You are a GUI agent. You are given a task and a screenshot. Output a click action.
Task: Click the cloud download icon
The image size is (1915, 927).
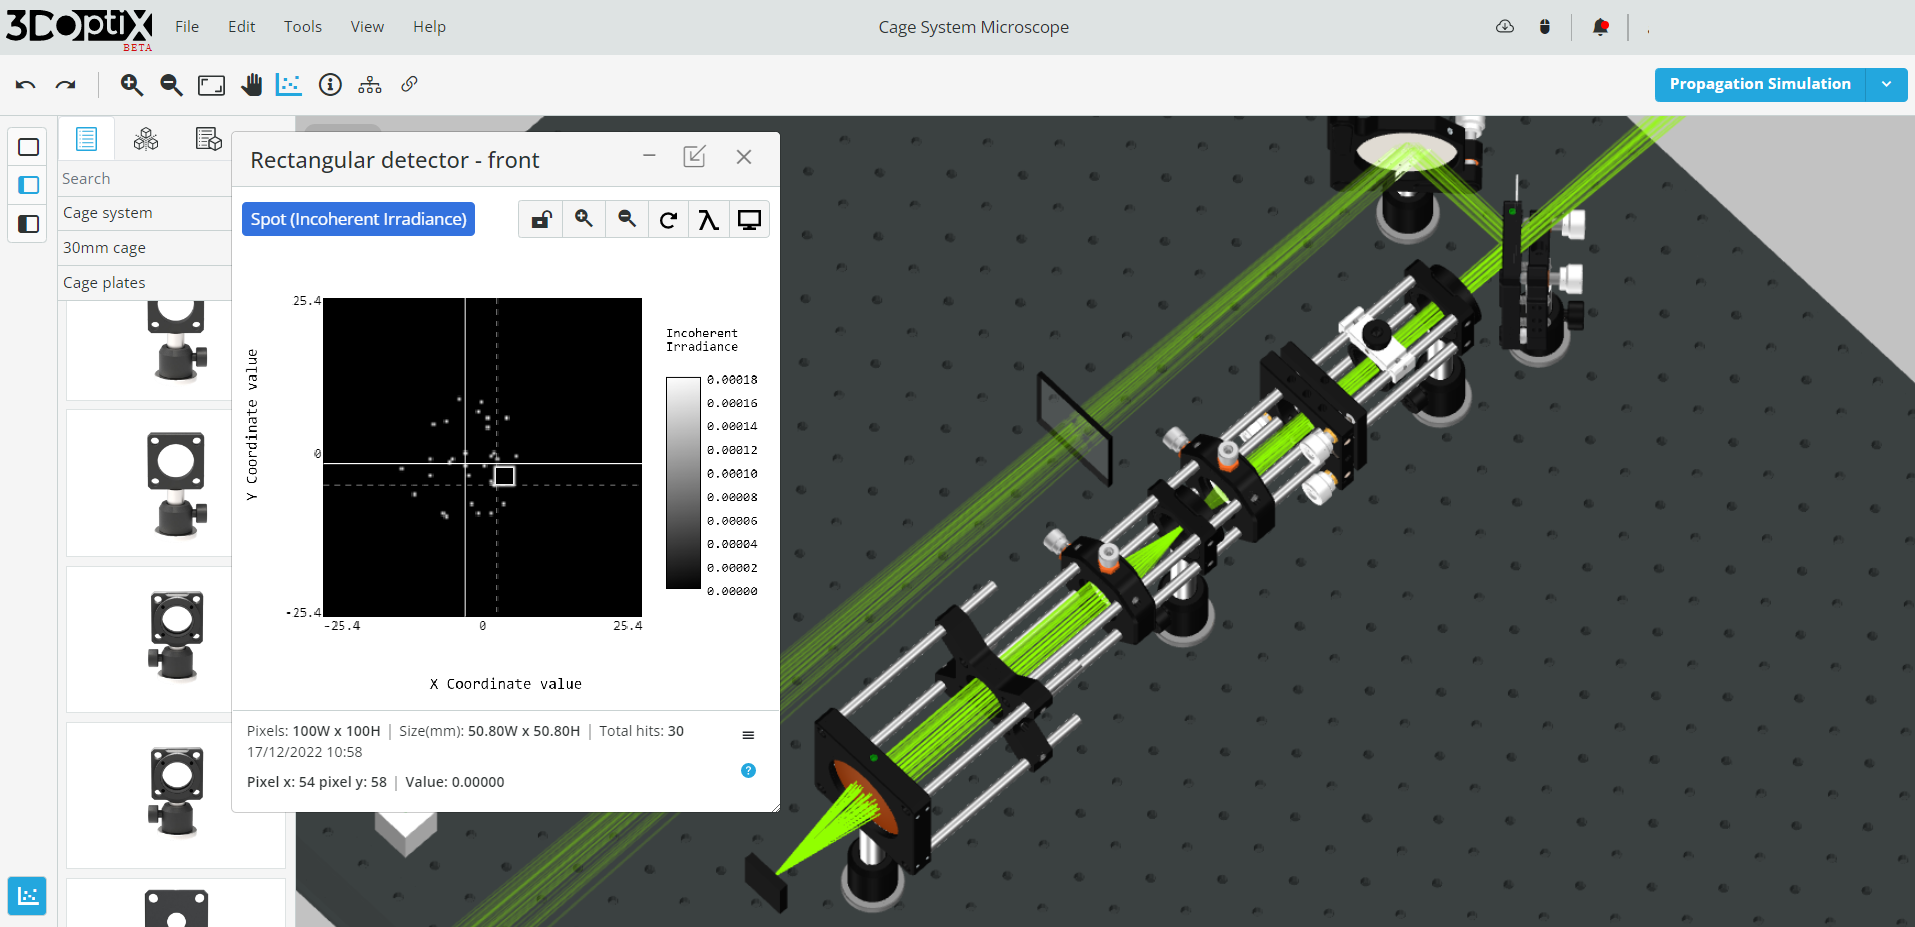coord(1504,27)
